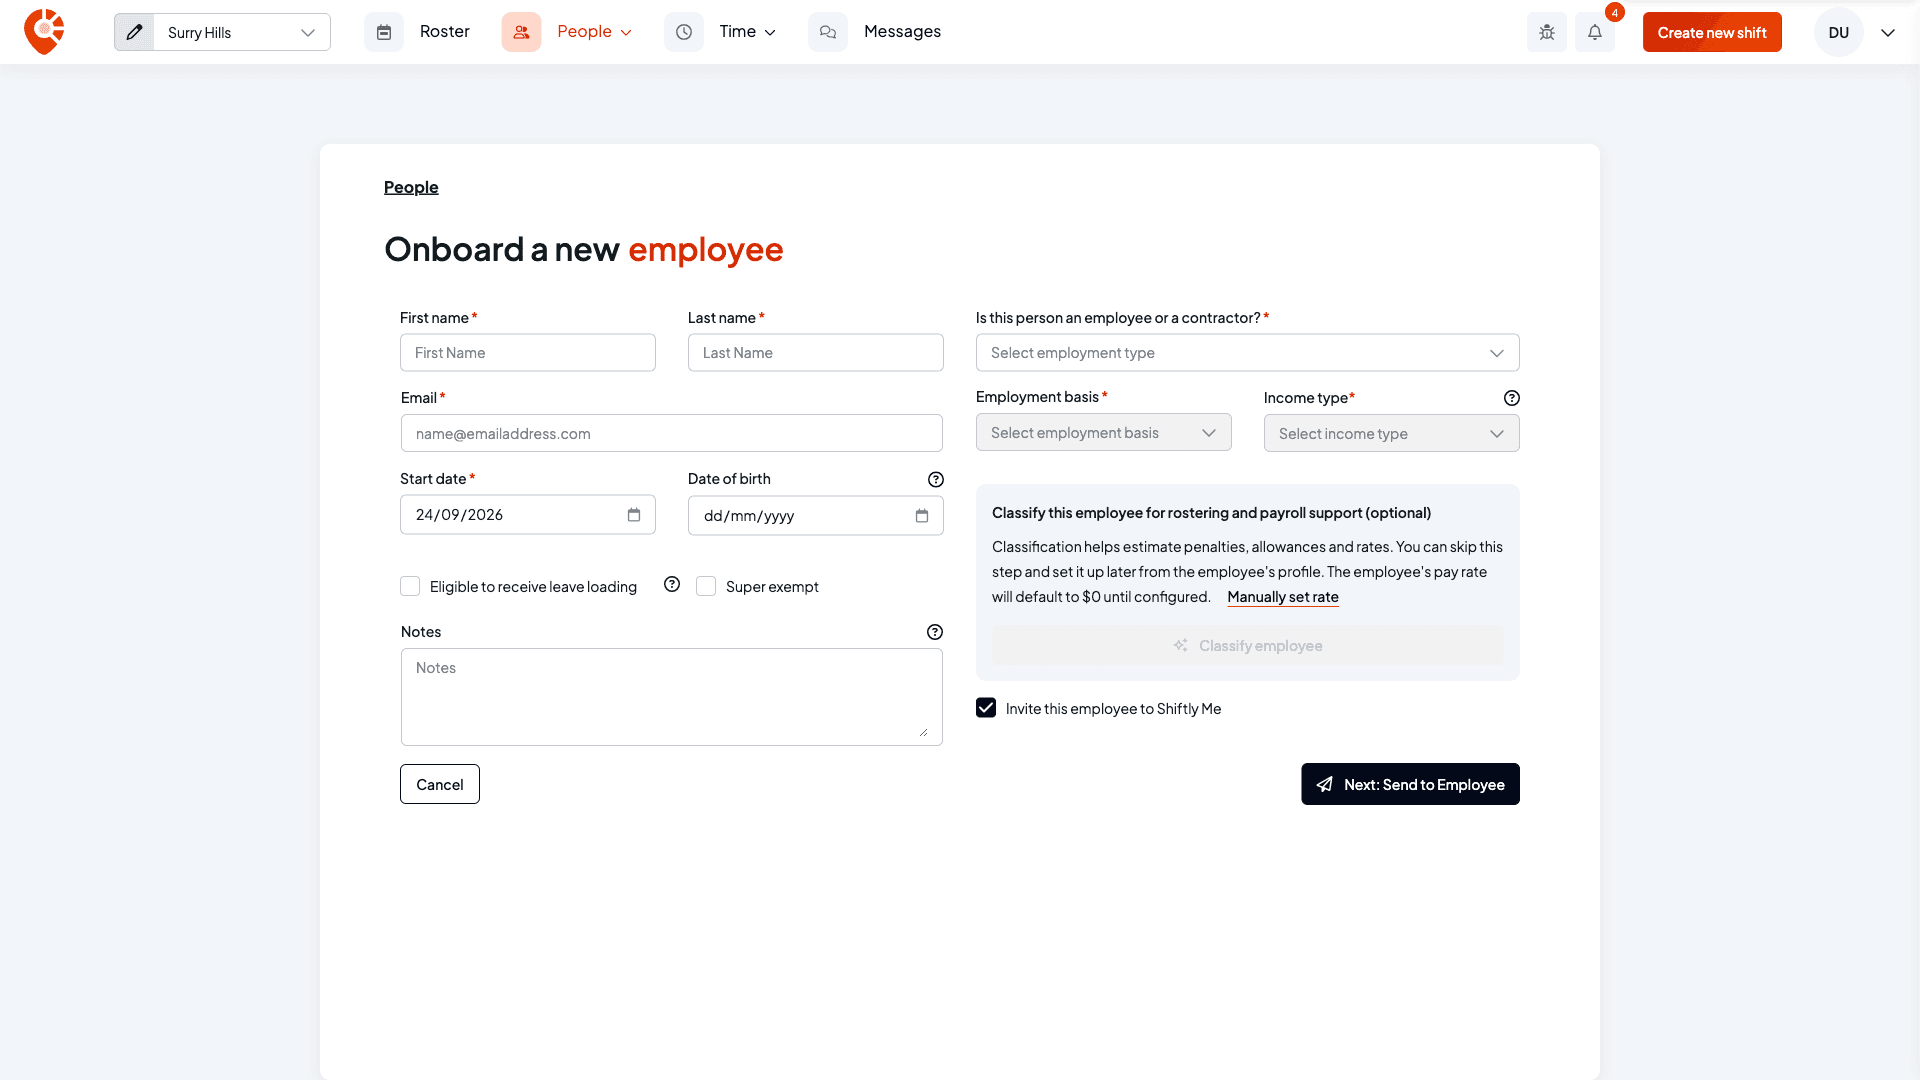Click the DU user avatar
1920x1080 pixels.
pos(1839,32)
